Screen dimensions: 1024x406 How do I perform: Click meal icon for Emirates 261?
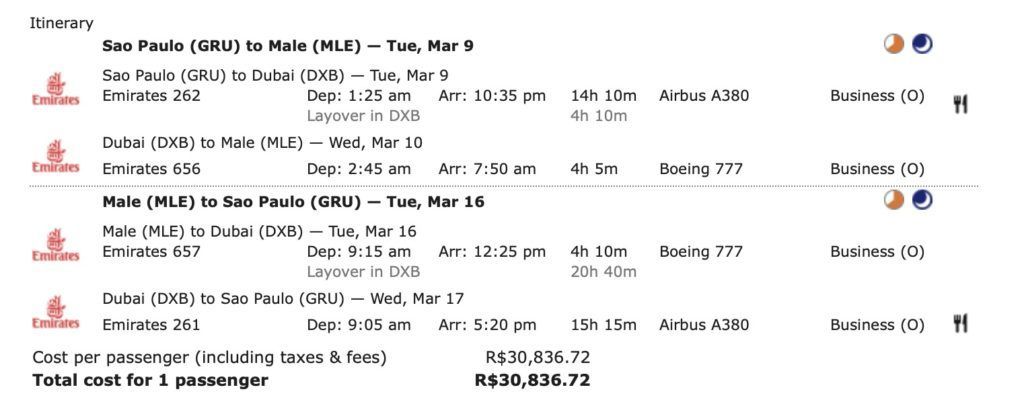click(959, 323)
